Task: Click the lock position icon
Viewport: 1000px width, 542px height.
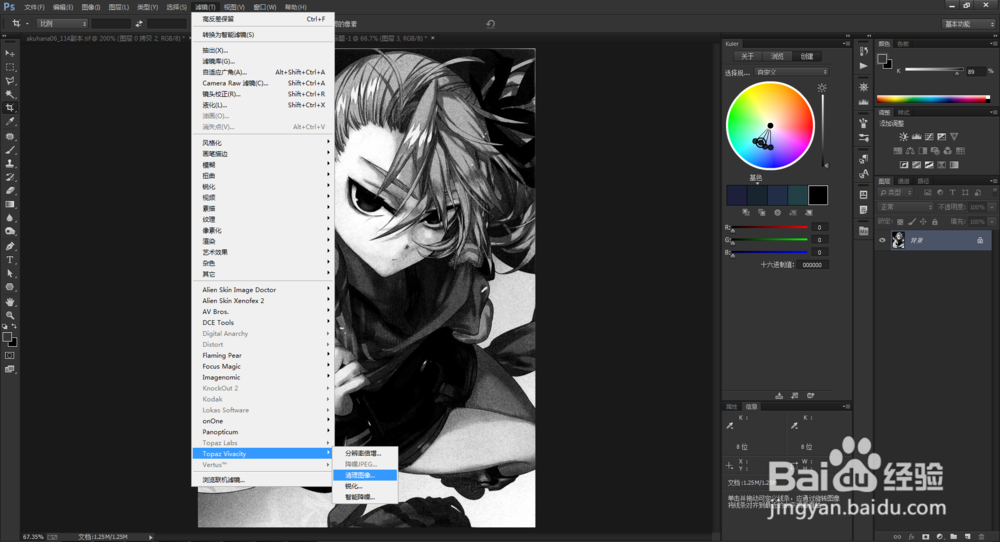Action: click(923, 222)
